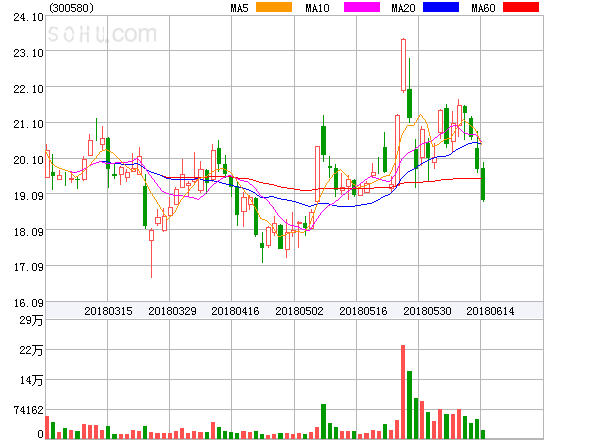Click the 14万 volume axis label
Screen dimensions: 600x440
31,380
